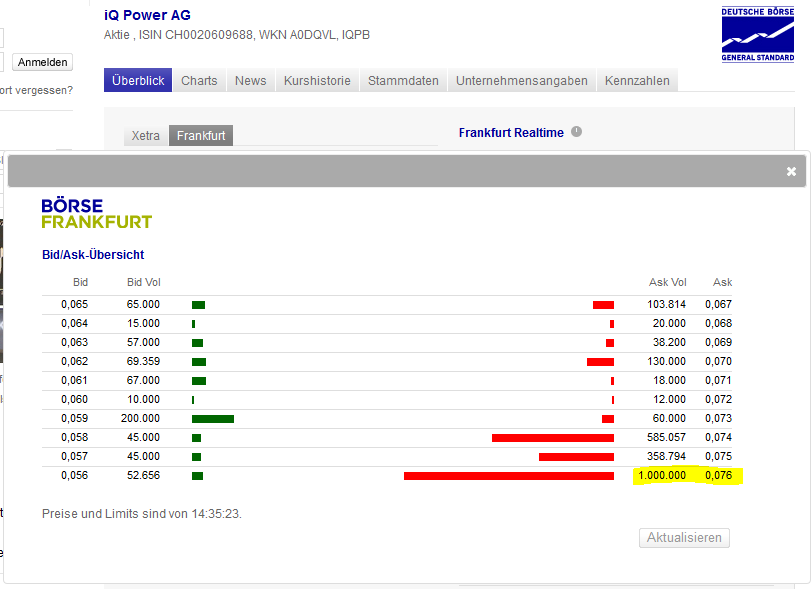Click ask volume 60.000
This screenshot has height=589, width=812.
669,418
